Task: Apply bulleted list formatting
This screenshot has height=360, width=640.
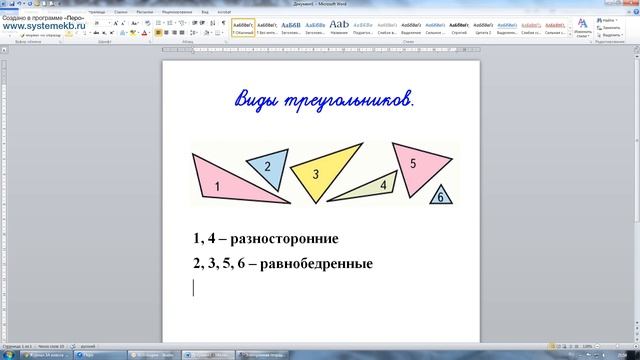Action: point(159,23)
